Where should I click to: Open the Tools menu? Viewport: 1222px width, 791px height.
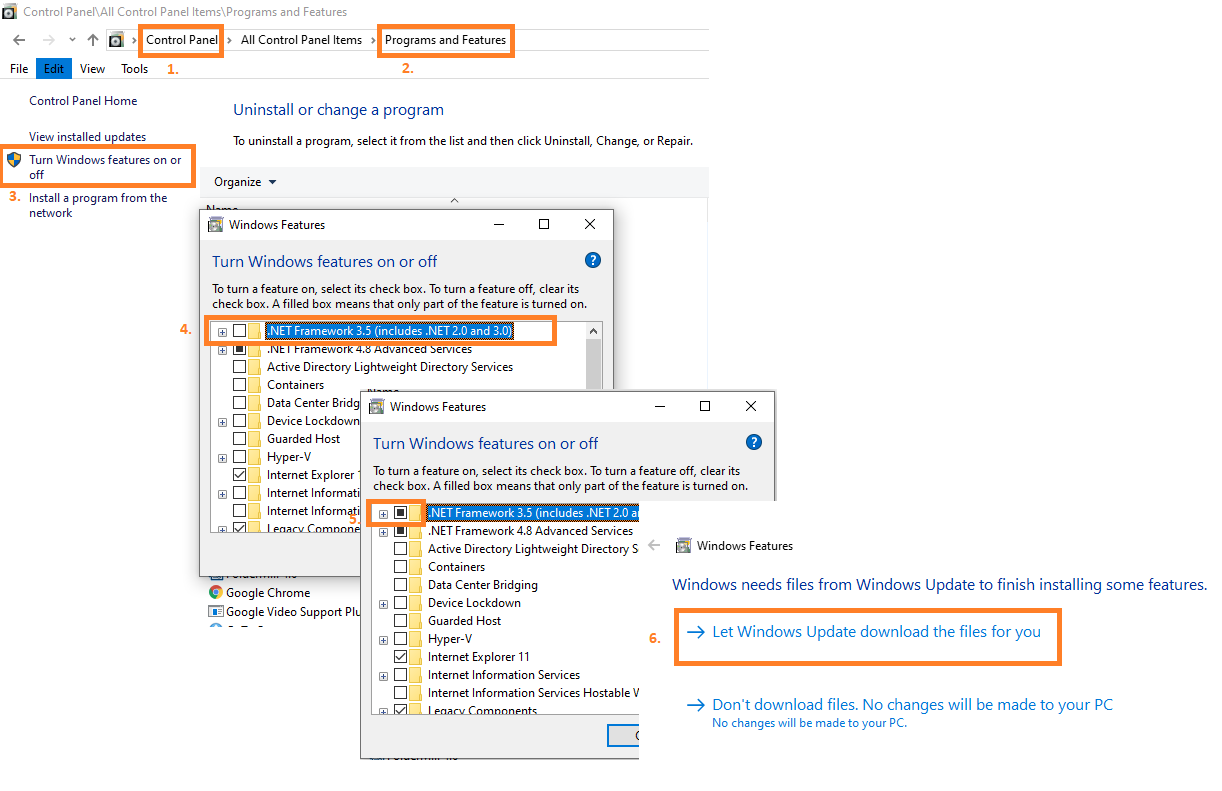(x=134, y=69)
